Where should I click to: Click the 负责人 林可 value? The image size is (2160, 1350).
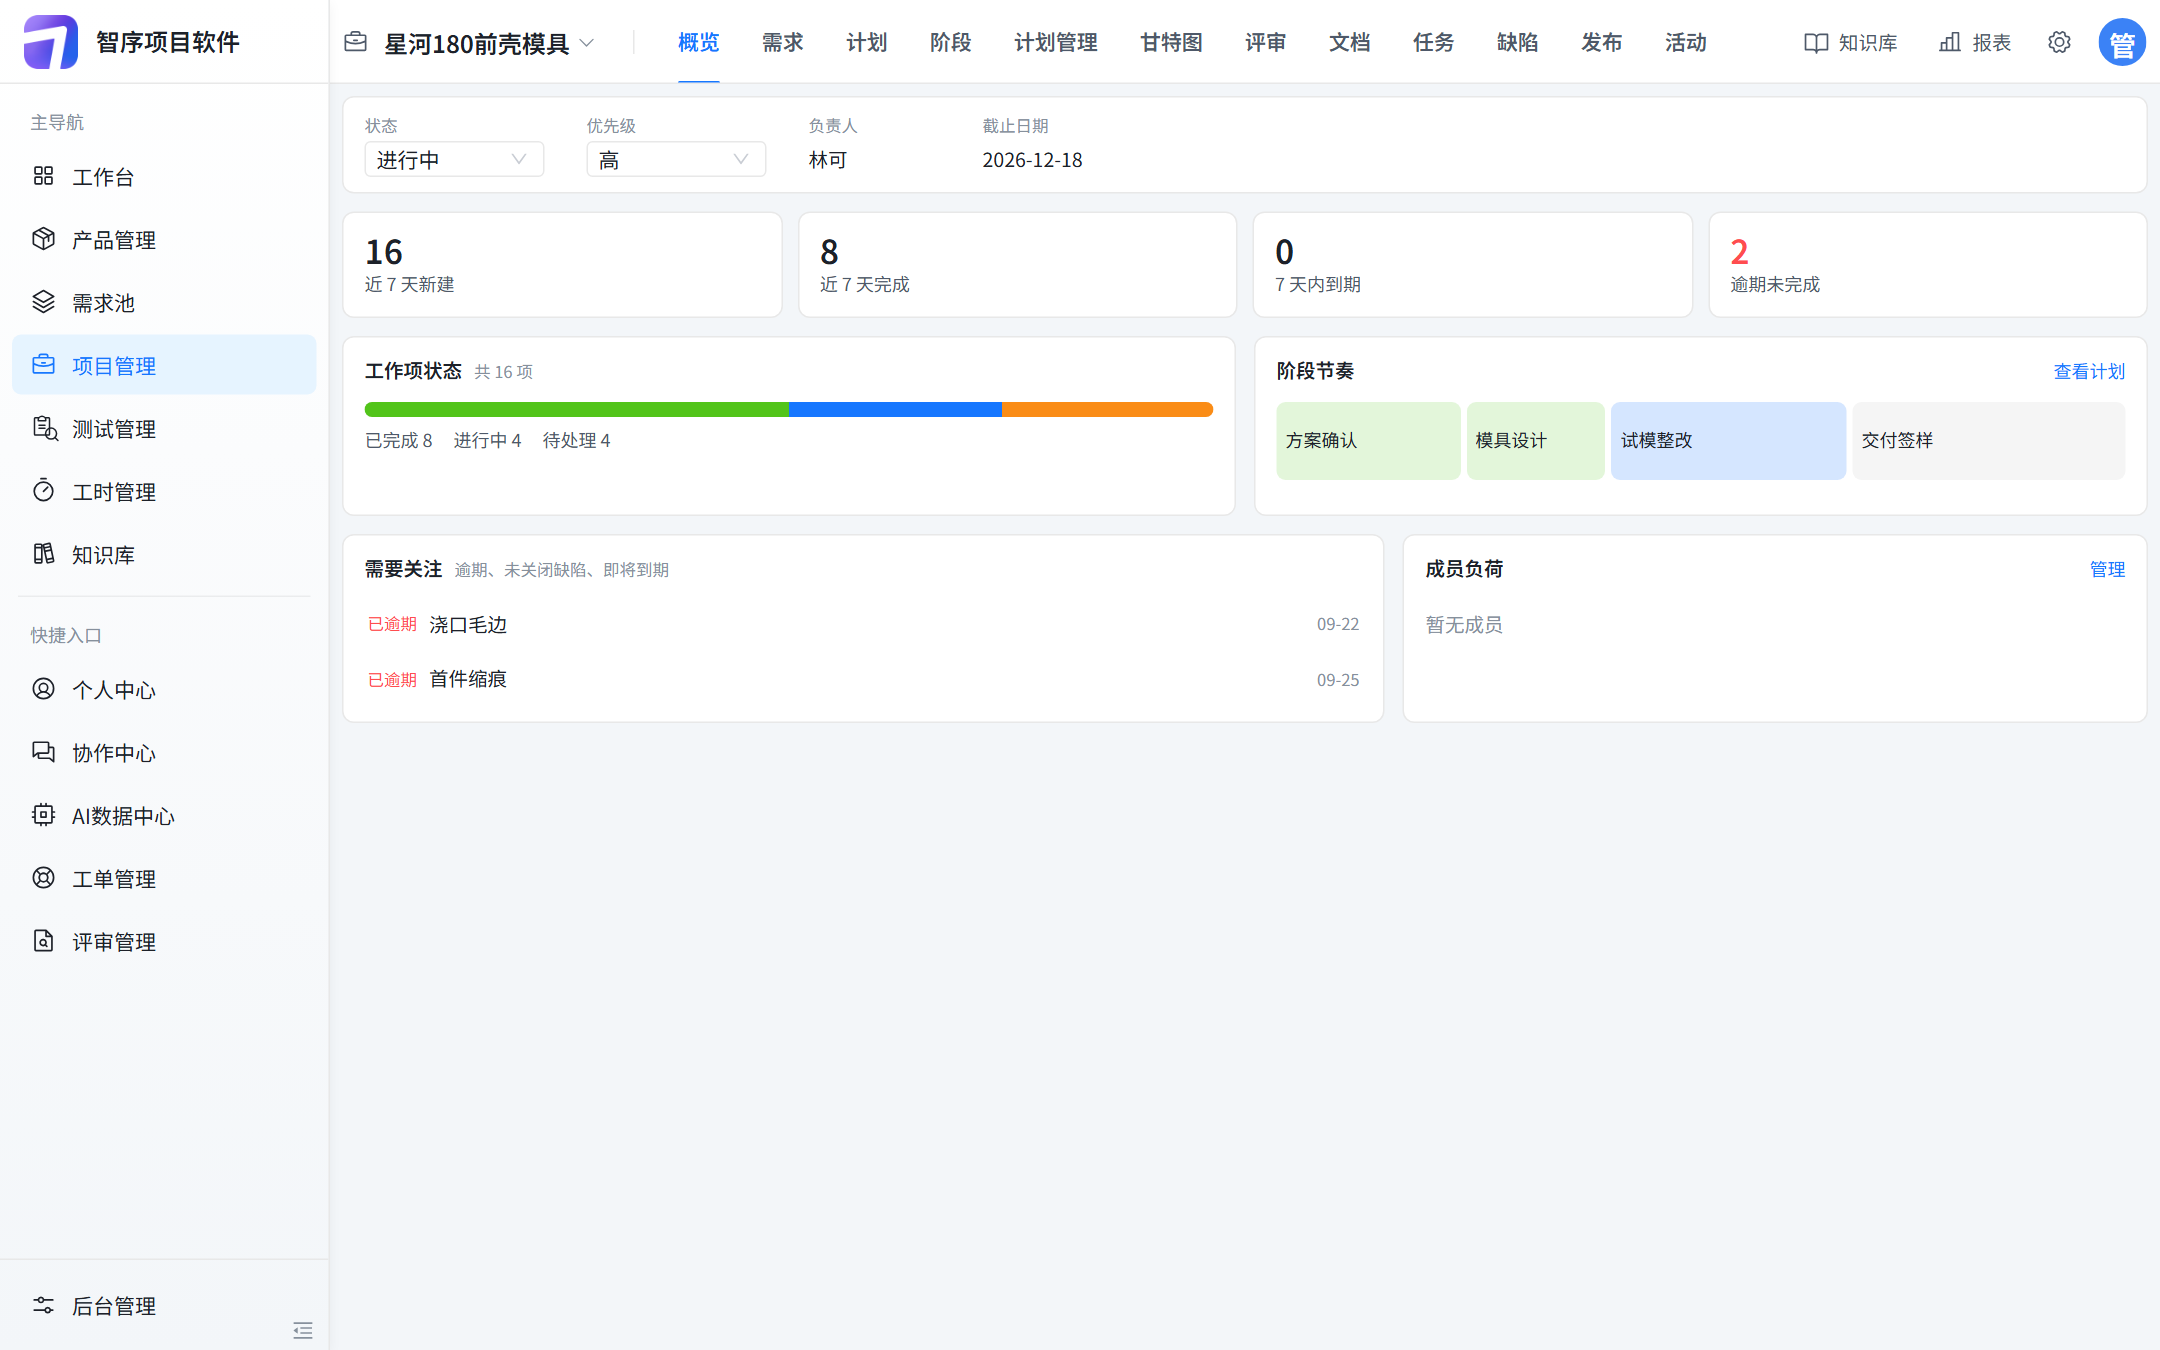828,160
